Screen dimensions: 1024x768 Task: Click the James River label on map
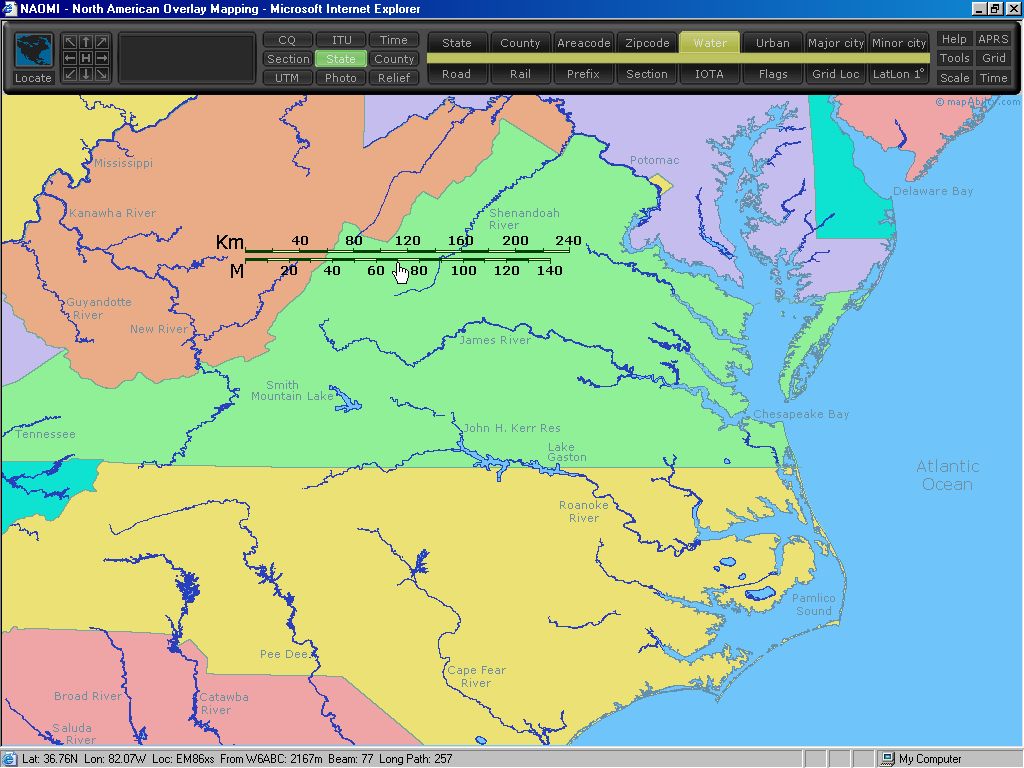494,340
